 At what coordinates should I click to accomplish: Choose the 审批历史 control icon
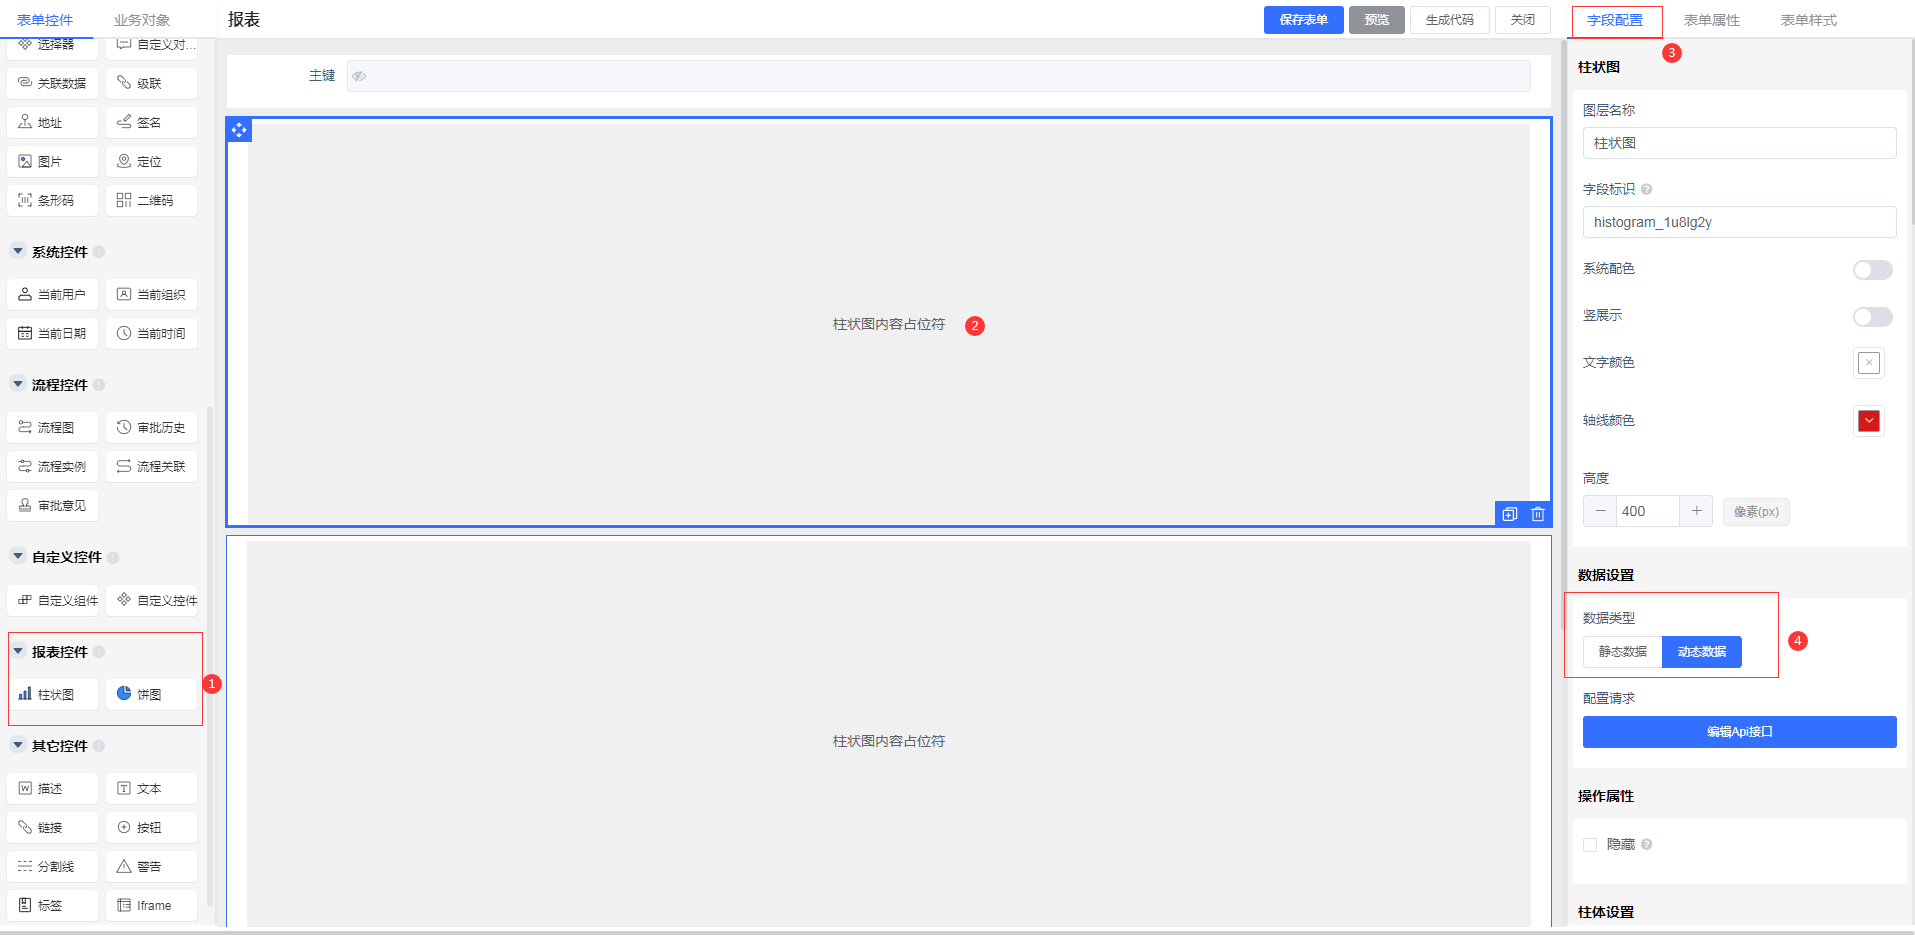click(125, 427)
